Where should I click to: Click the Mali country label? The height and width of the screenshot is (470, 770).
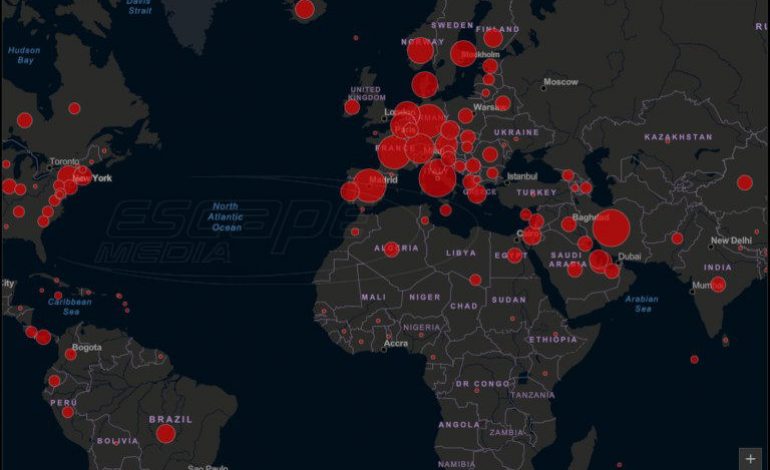(374, 297)
